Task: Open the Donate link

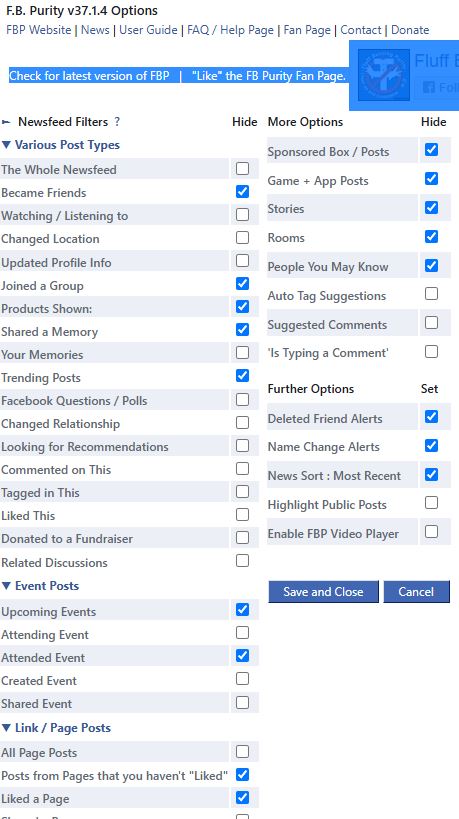Action: (x=410, y=30)
